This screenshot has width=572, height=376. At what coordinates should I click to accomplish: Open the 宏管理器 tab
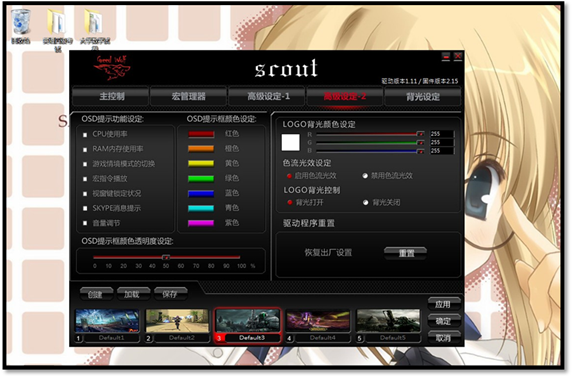pyautogui.click(x=188, y=96)
